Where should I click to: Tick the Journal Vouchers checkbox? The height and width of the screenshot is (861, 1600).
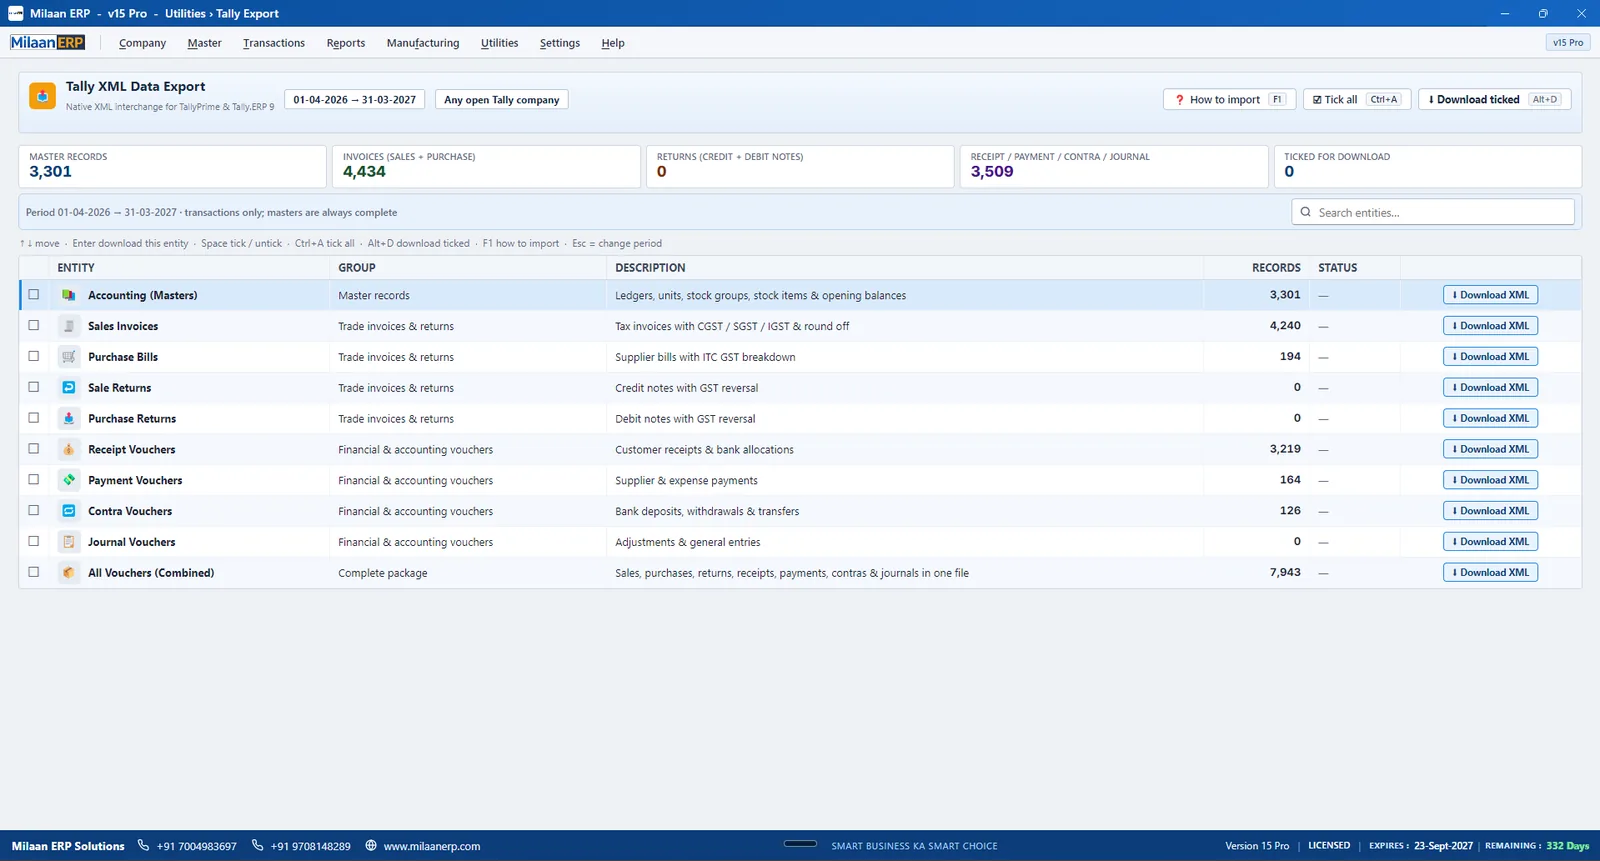click(34, 542)
